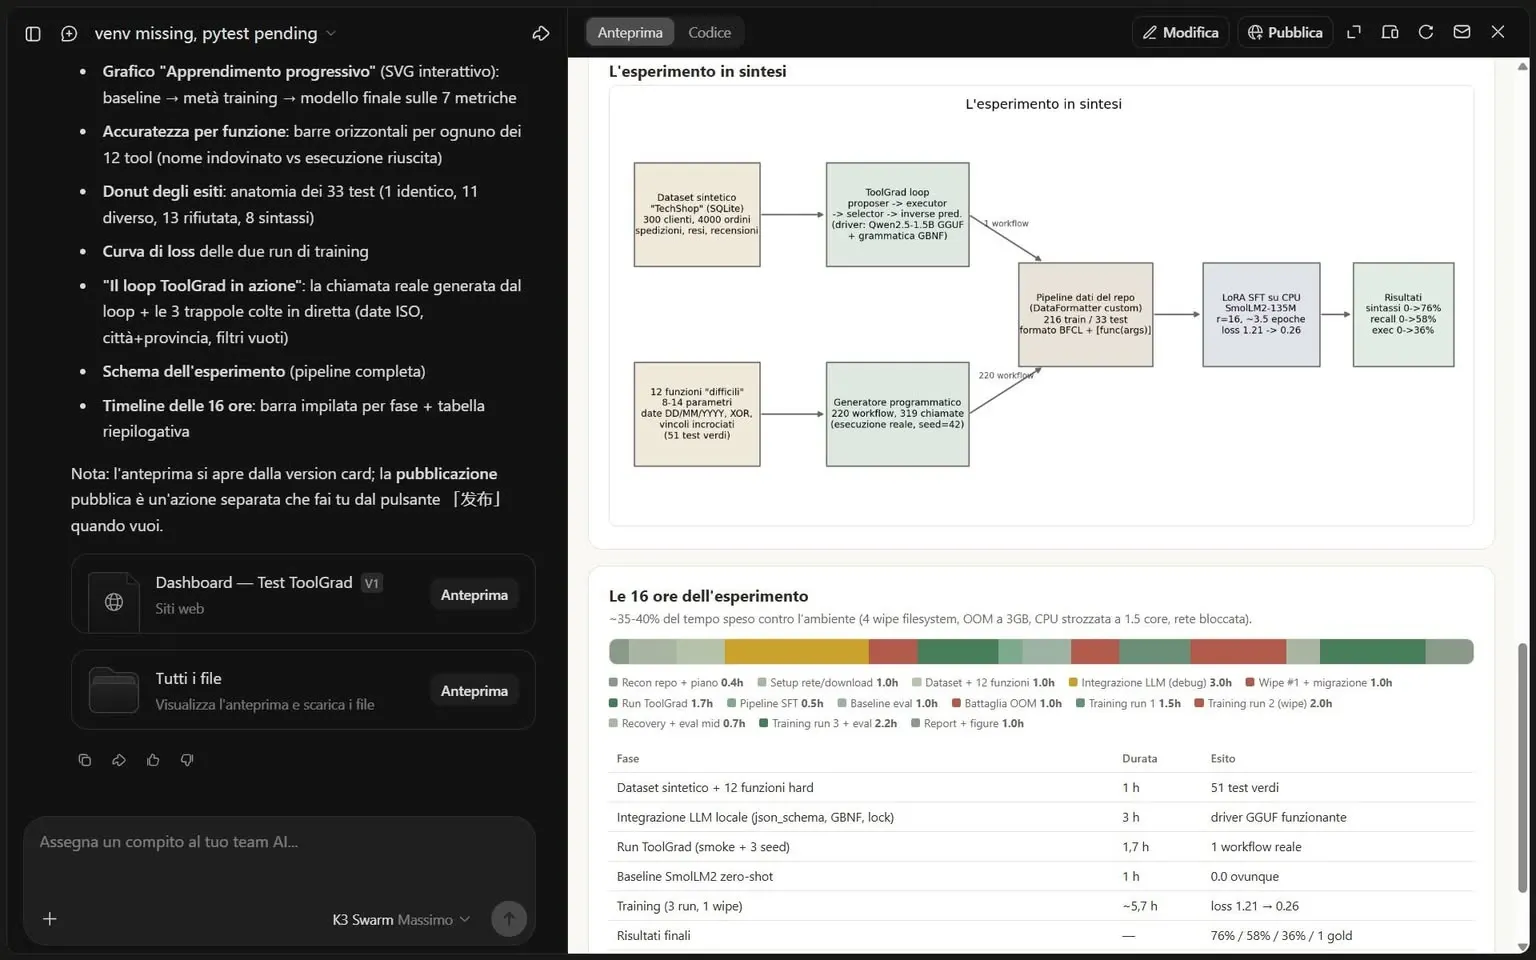Select the 'Baseline SmolLM2 zero-shot' table row
This screenshot has width=1536, height=960.
[x=1041, y=876]
